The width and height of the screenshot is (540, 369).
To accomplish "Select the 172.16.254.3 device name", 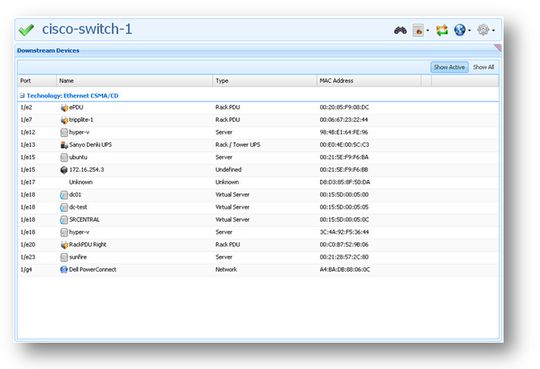I will [x=86, y=170].
